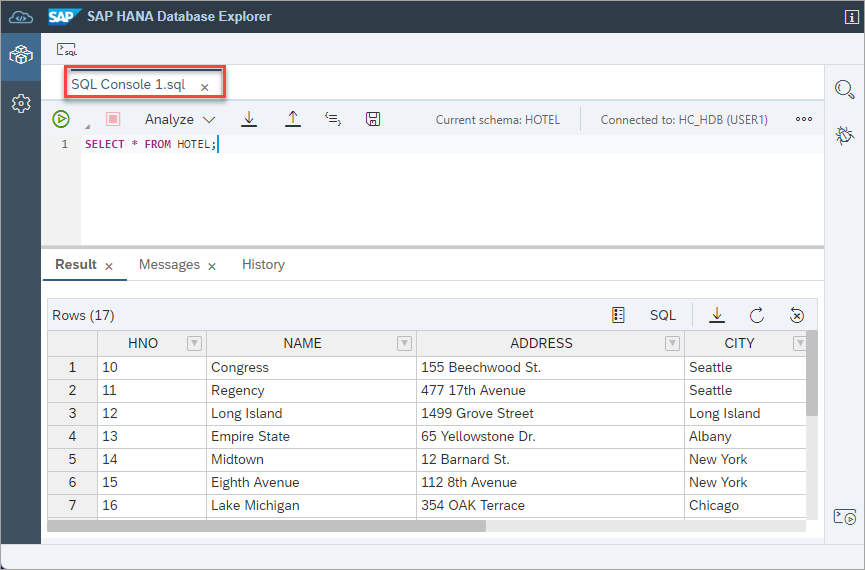
Task: Refresh the query results
Action: [x=757, y=315]
